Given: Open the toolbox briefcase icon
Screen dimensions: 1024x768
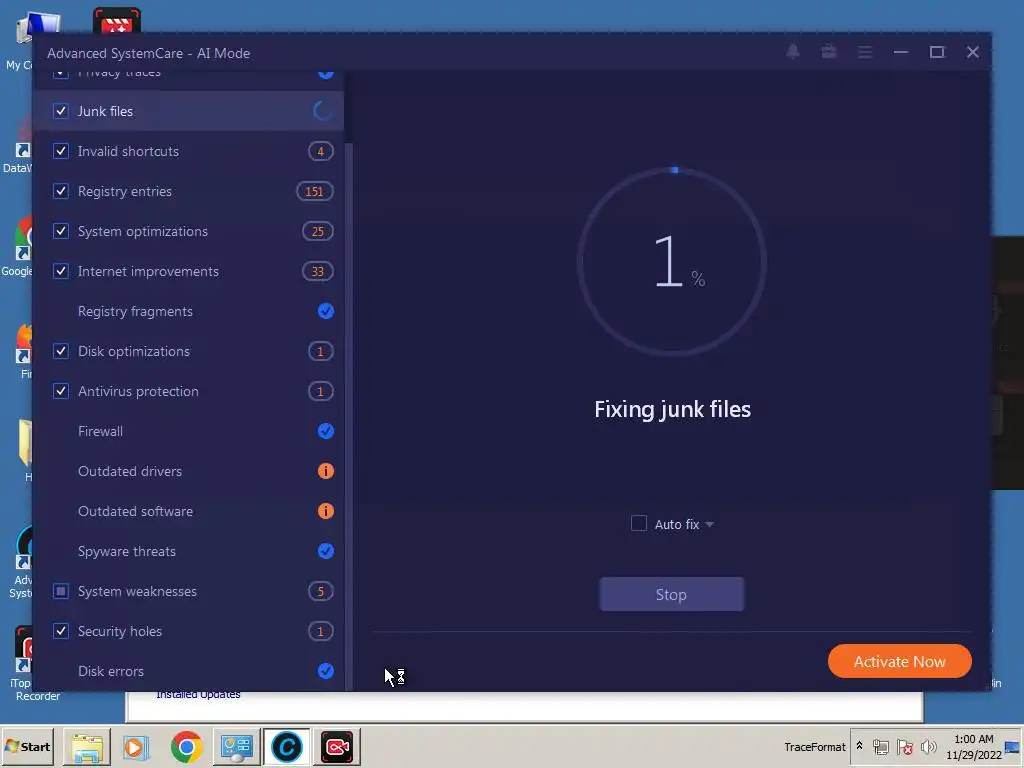Looking at the screenshot, I should [829, 52].
